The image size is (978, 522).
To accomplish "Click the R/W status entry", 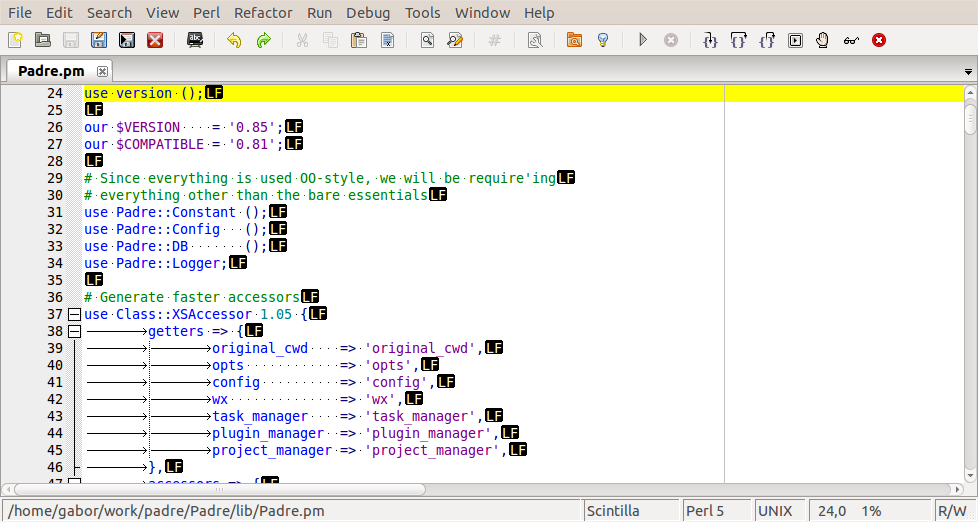I will [952, 511].
